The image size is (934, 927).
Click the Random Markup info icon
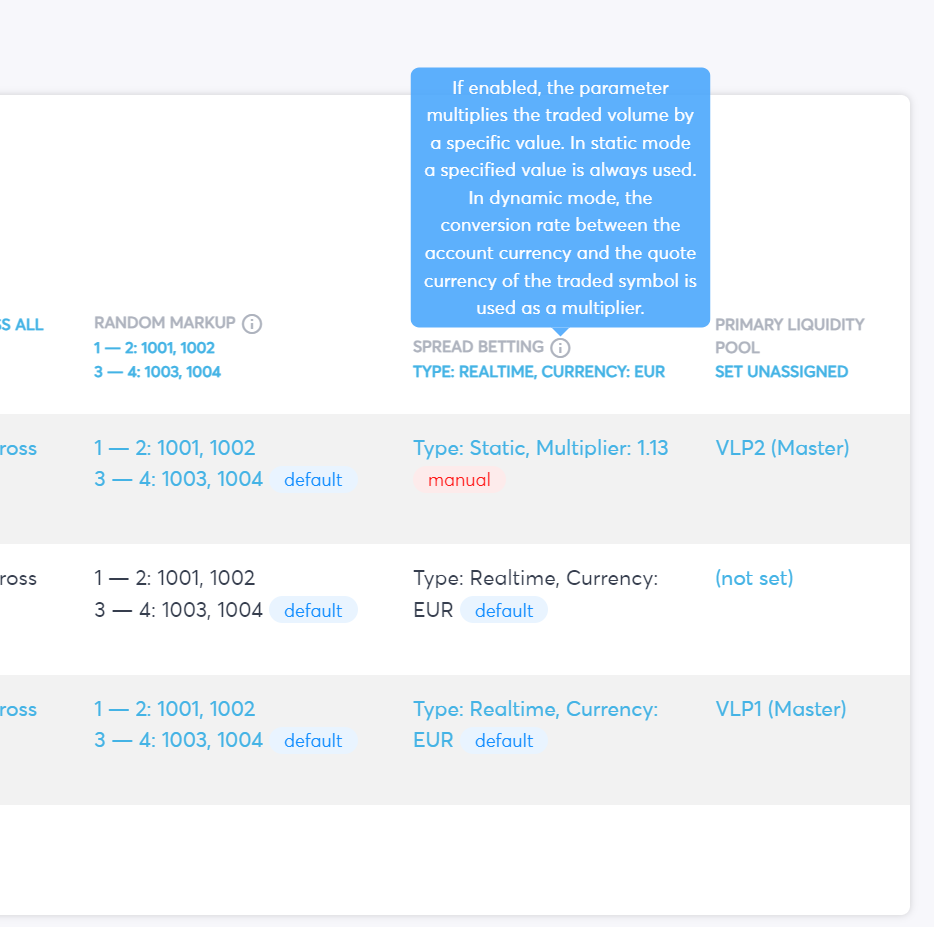(252, 323)
